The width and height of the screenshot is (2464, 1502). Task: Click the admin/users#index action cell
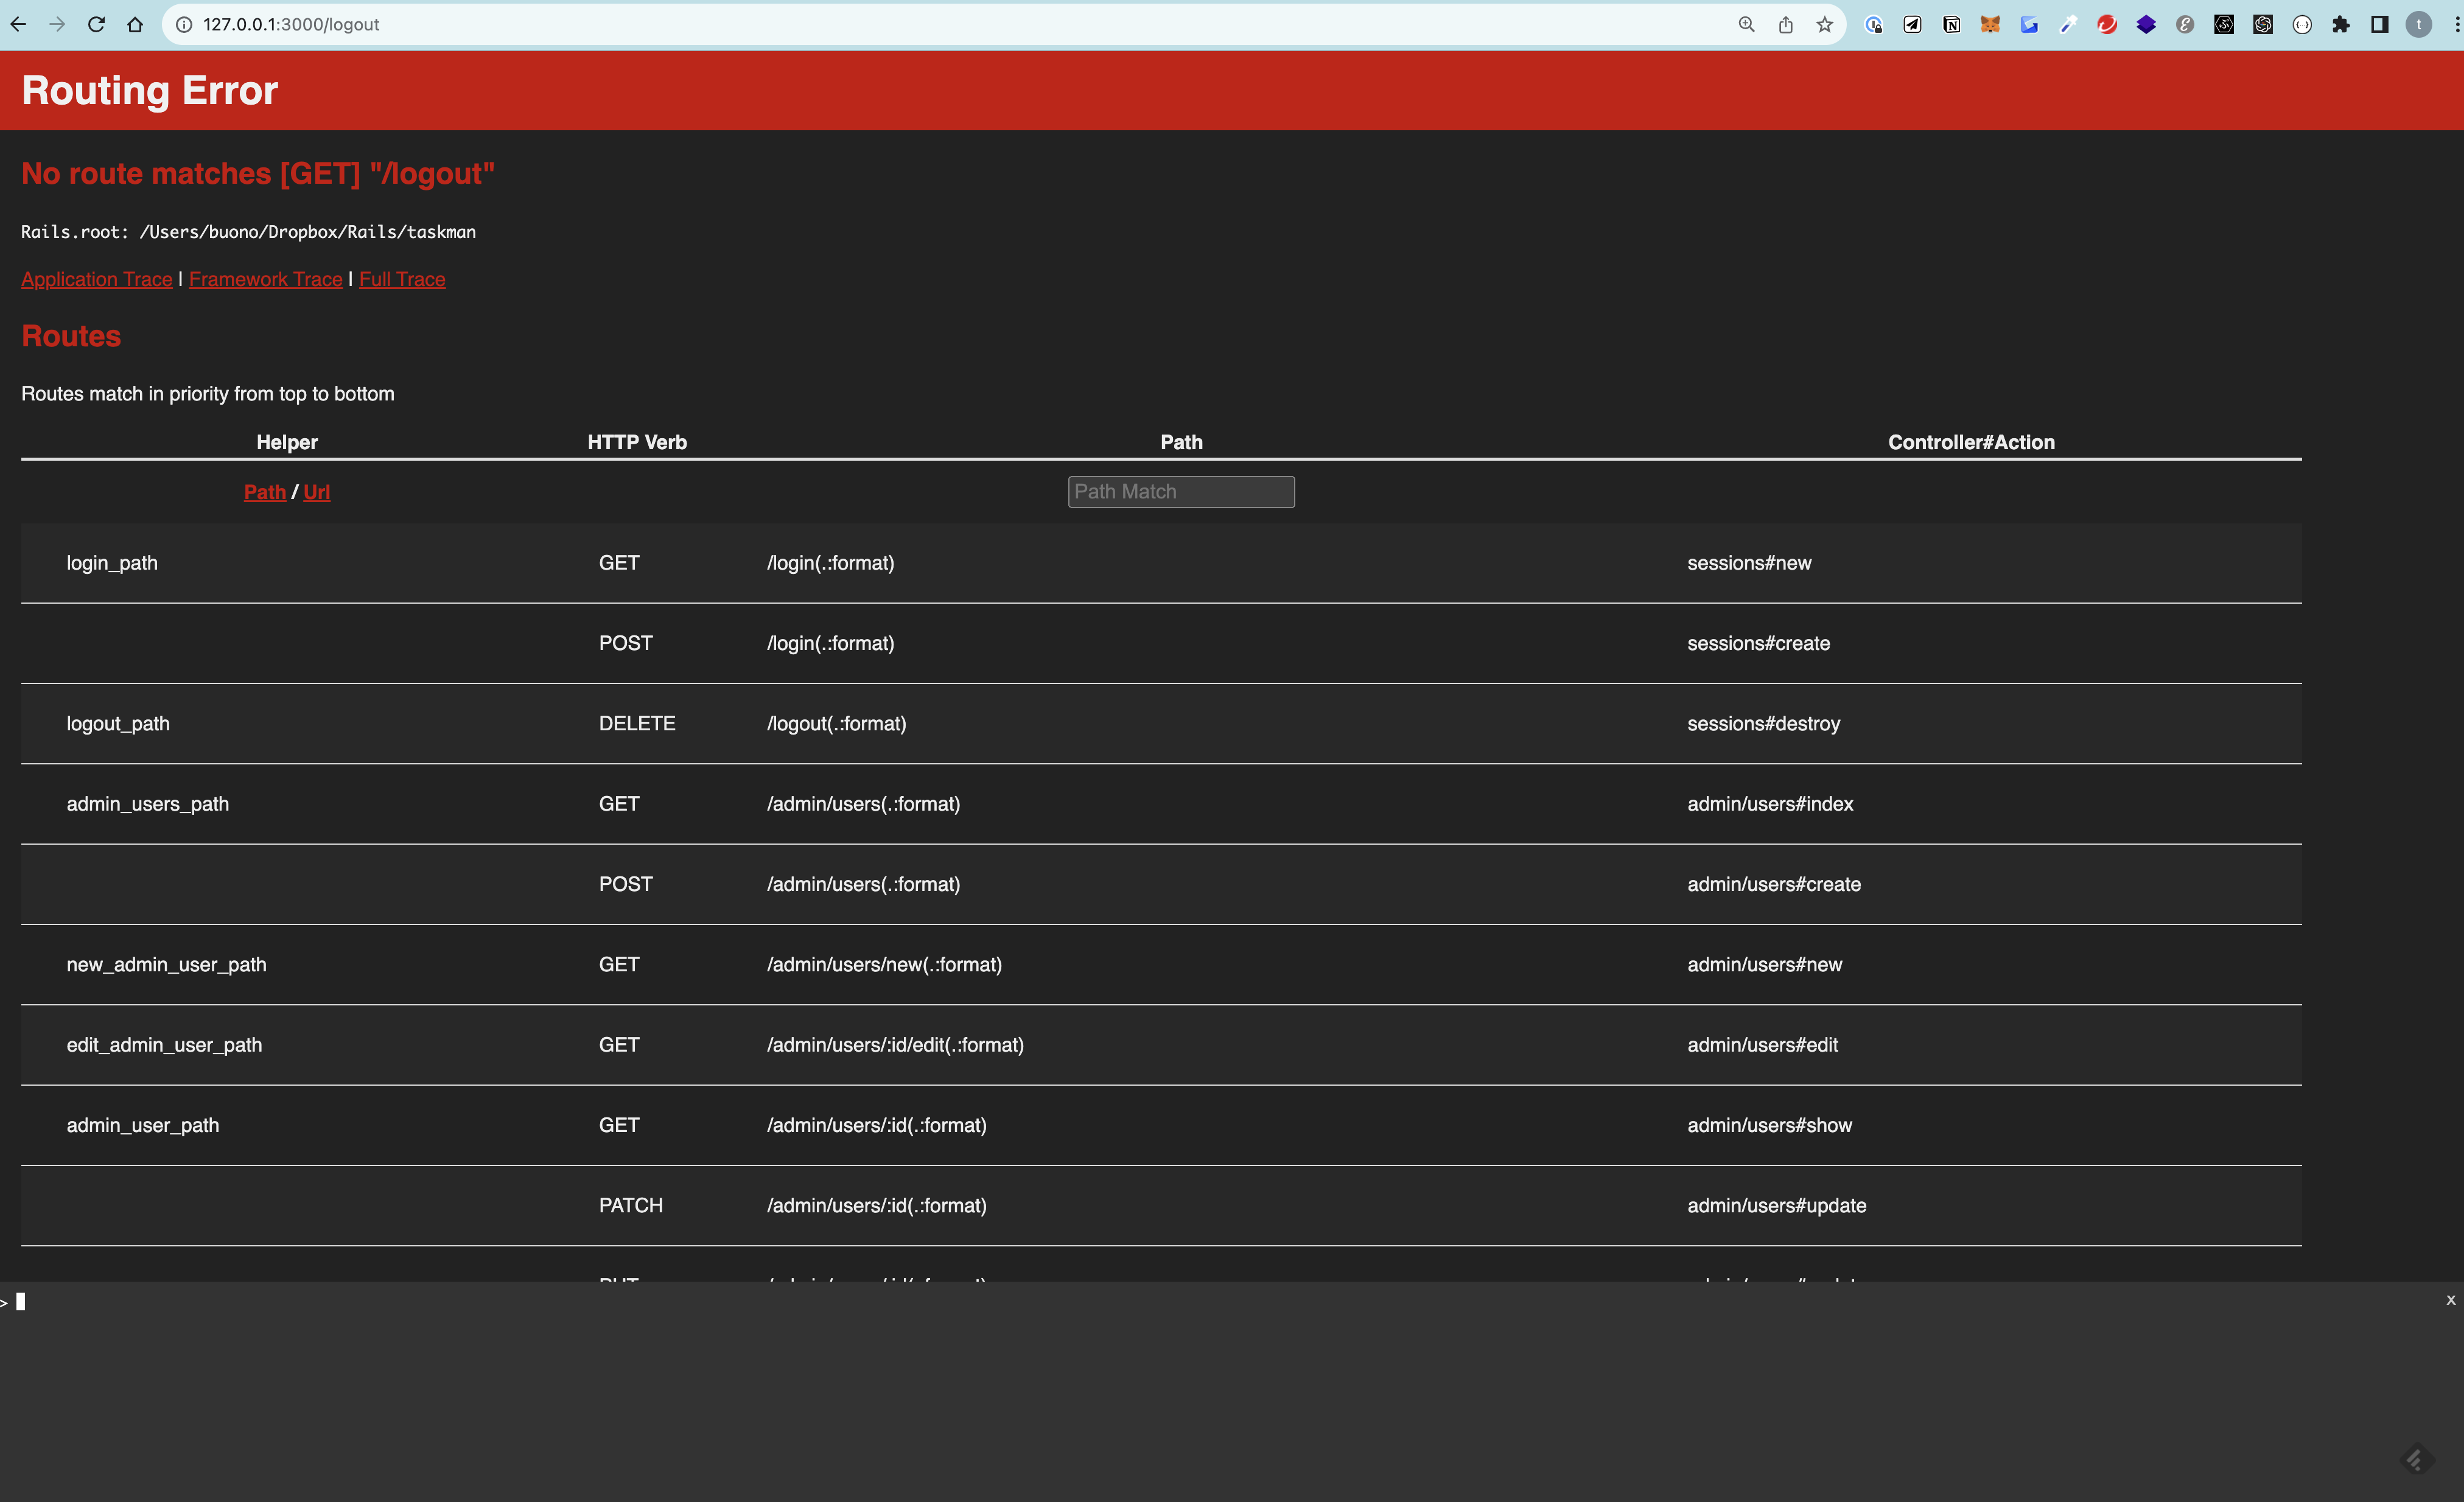tap(1770, 804)
